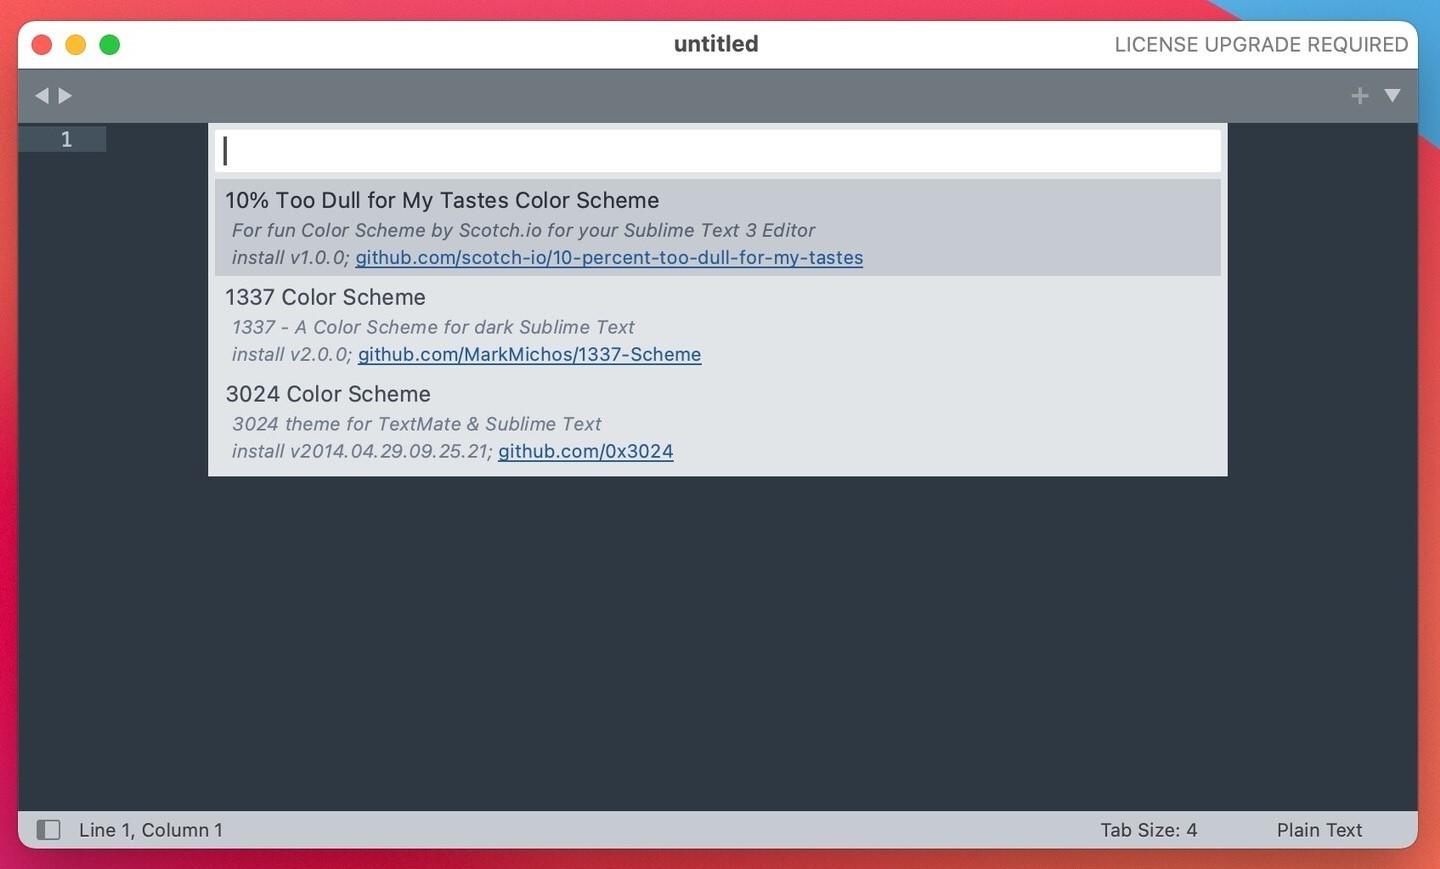Click line number 1 in the gutter

click(66, 139)
